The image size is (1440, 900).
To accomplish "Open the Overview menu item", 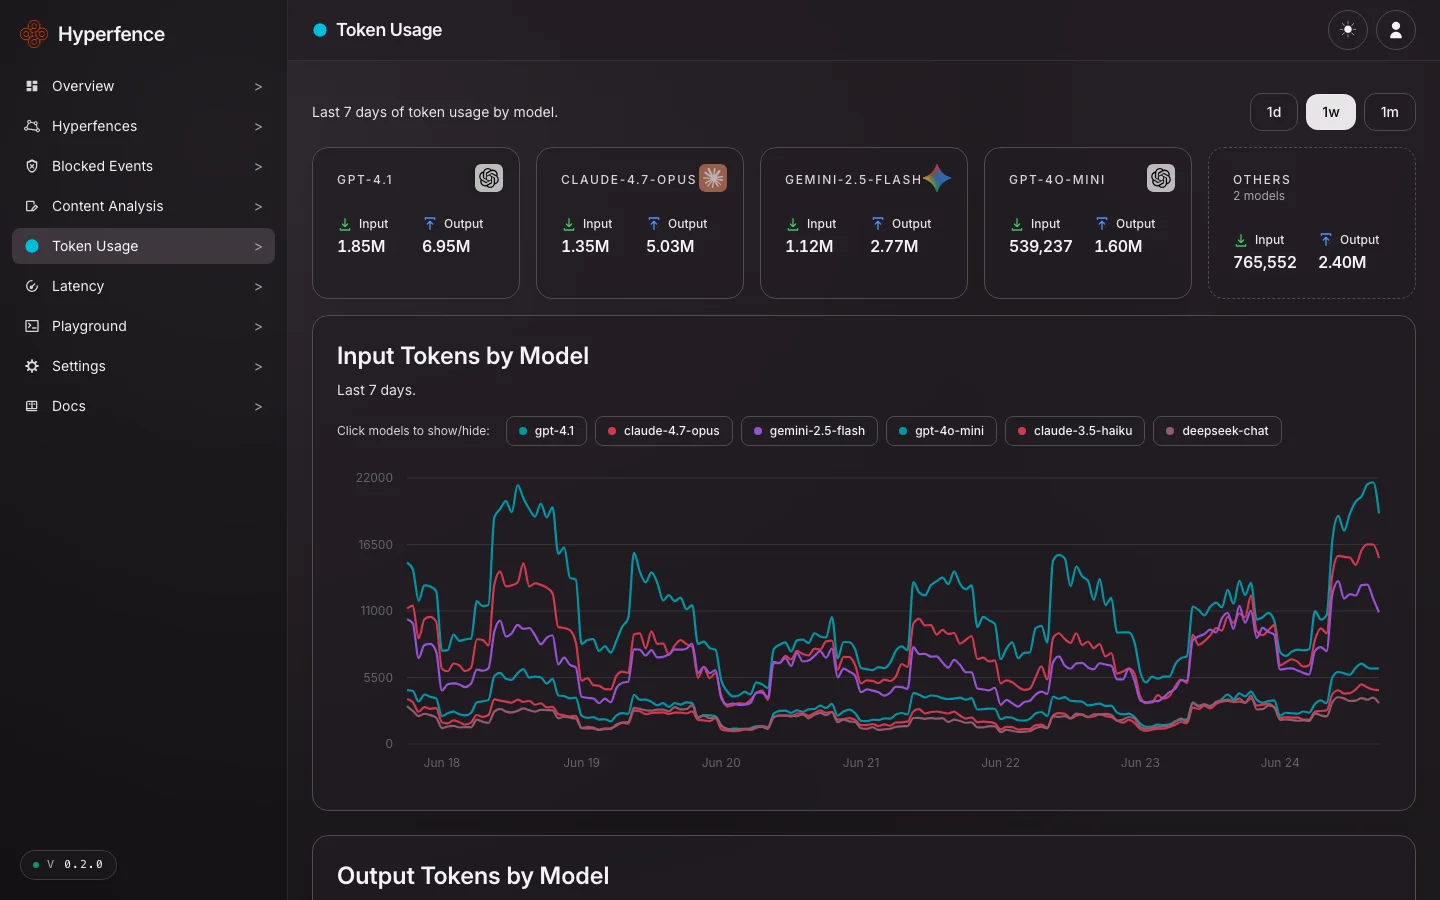I will (143, 86).
